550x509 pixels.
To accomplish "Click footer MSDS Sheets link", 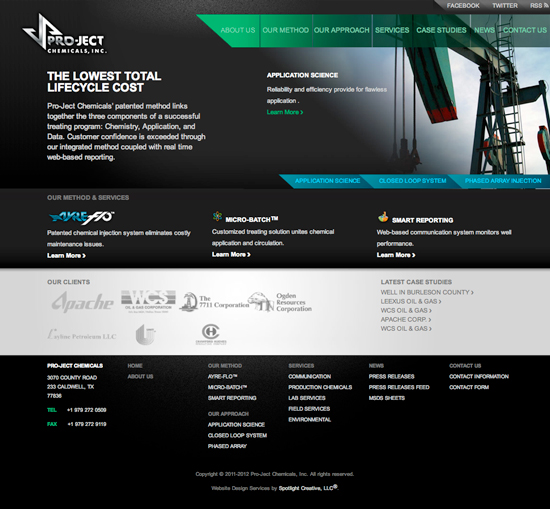I will pyautogui.click(x=387, y=398).
